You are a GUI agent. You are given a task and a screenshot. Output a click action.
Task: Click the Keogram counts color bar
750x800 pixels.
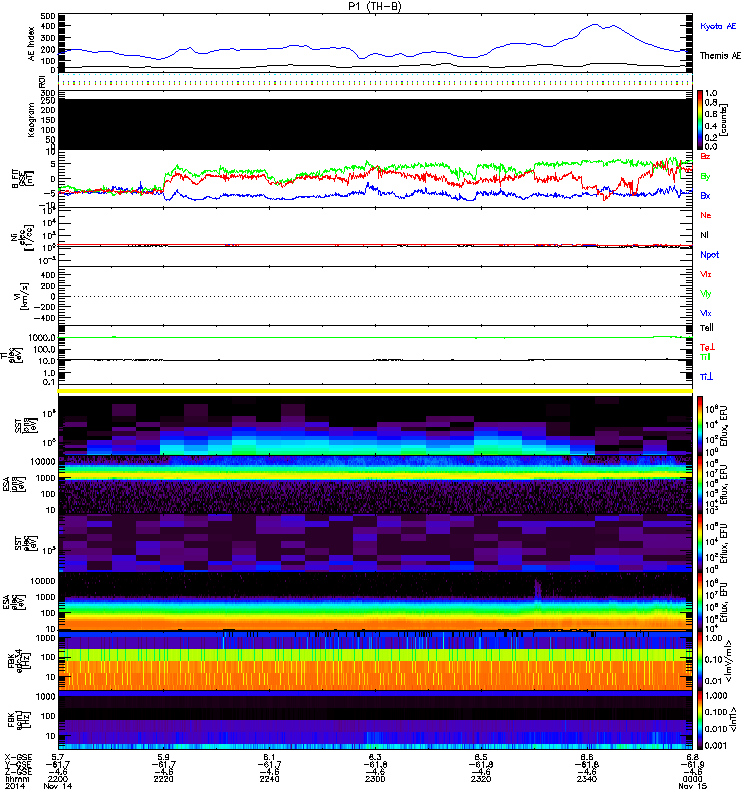(x=700, y=120)
